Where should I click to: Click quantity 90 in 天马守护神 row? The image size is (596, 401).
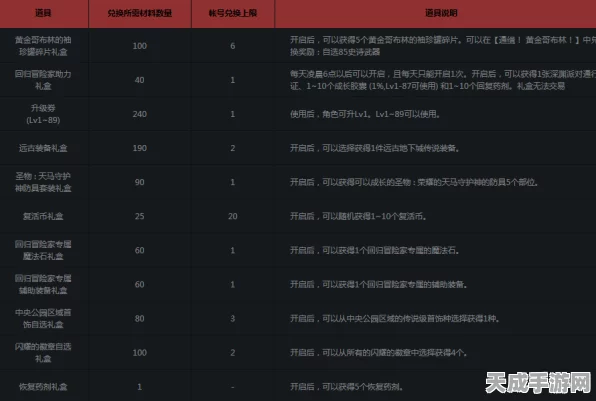coord(139,182)
